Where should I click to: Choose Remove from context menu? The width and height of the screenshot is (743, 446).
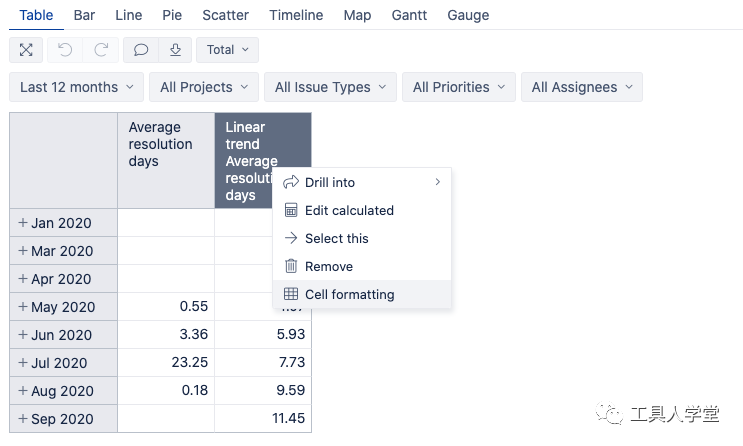pyautogui.click(x=362, y=266)
